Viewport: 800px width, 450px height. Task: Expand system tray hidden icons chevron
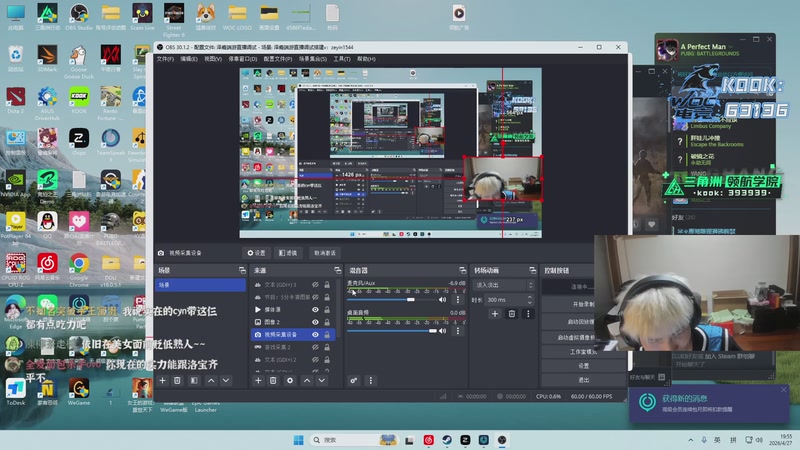(690, 440)
